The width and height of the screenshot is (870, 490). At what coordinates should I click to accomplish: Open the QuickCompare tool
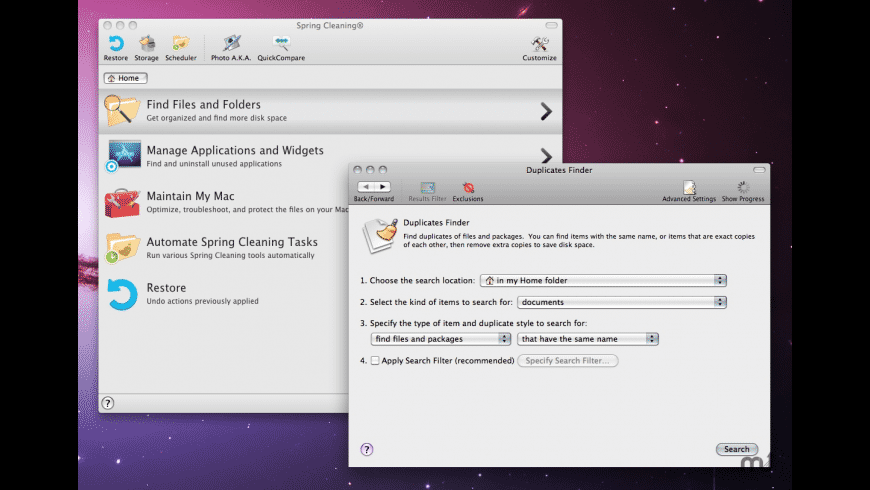[281, 44]
